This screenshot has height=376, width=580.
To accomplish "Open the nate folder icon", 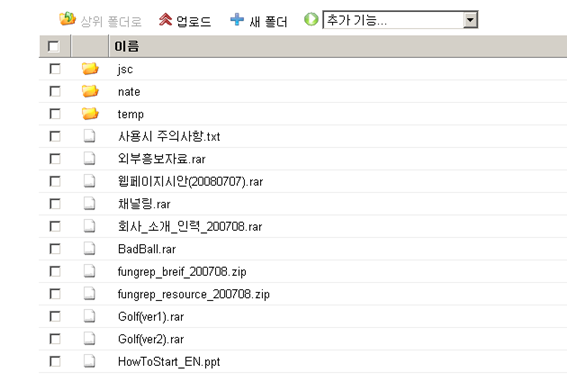I will click(90, 91).
